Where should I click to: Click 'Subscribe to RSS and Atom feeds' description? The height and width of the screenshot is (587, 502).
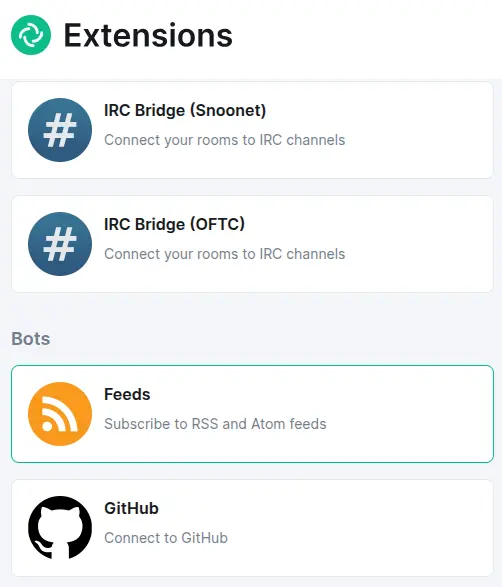click(215, 424)
